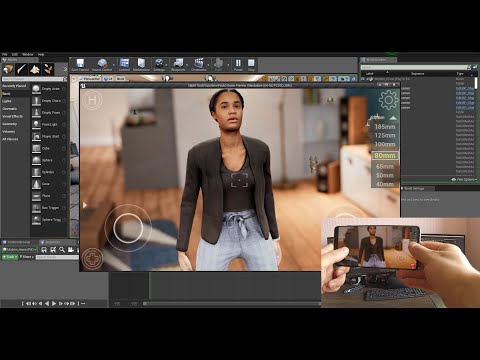Click the sequencer play forward button

click(54, 303)
